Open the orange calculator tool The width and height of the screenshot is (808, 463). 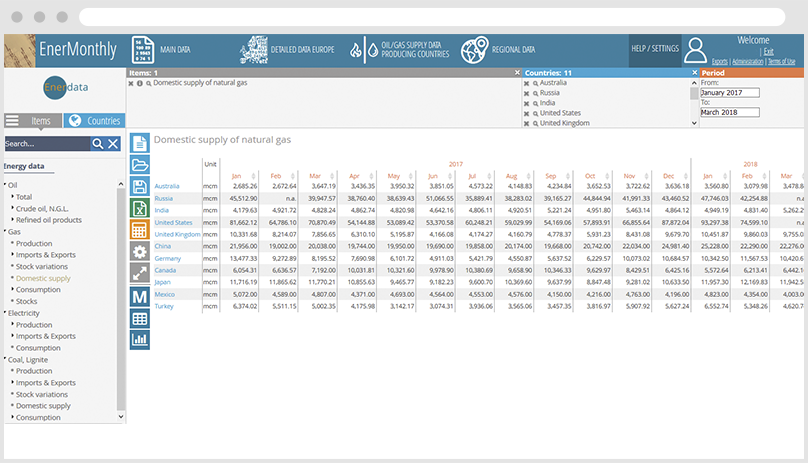(x=139, y=230)
